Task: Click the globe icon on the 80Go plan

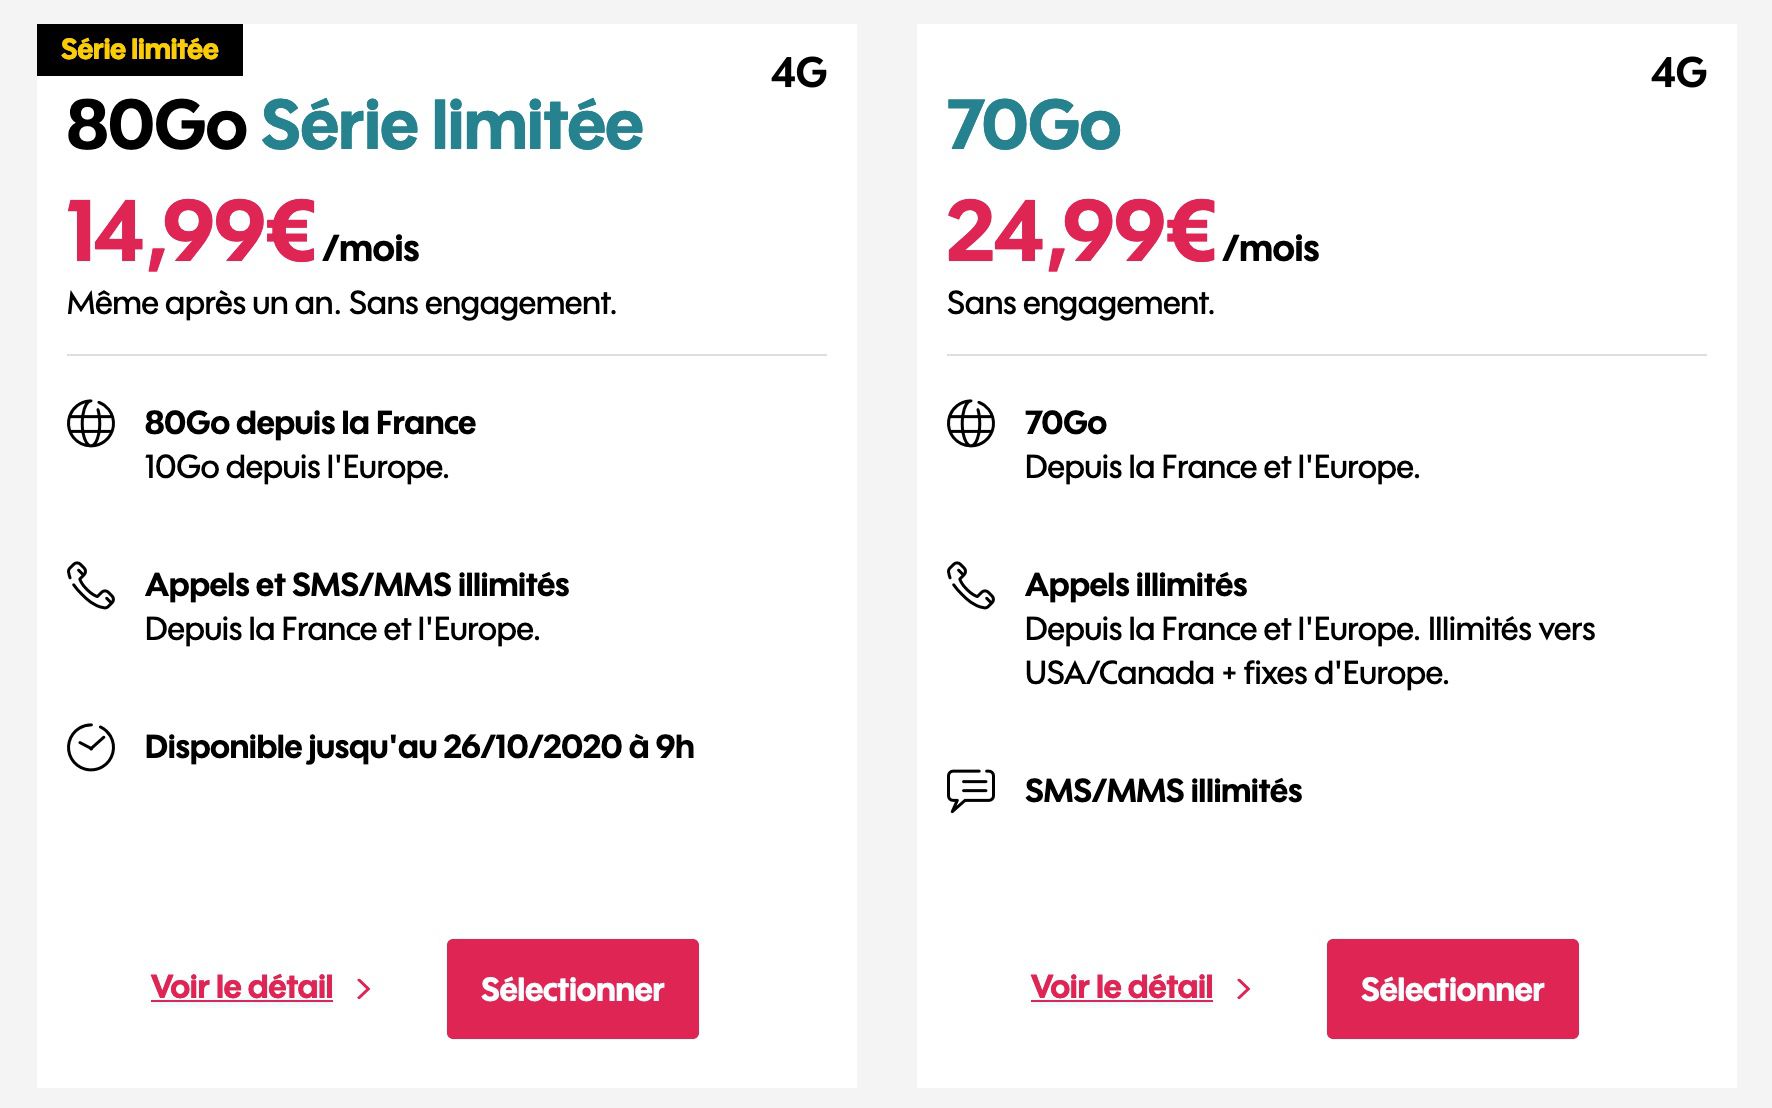Action: coord(91,423)
